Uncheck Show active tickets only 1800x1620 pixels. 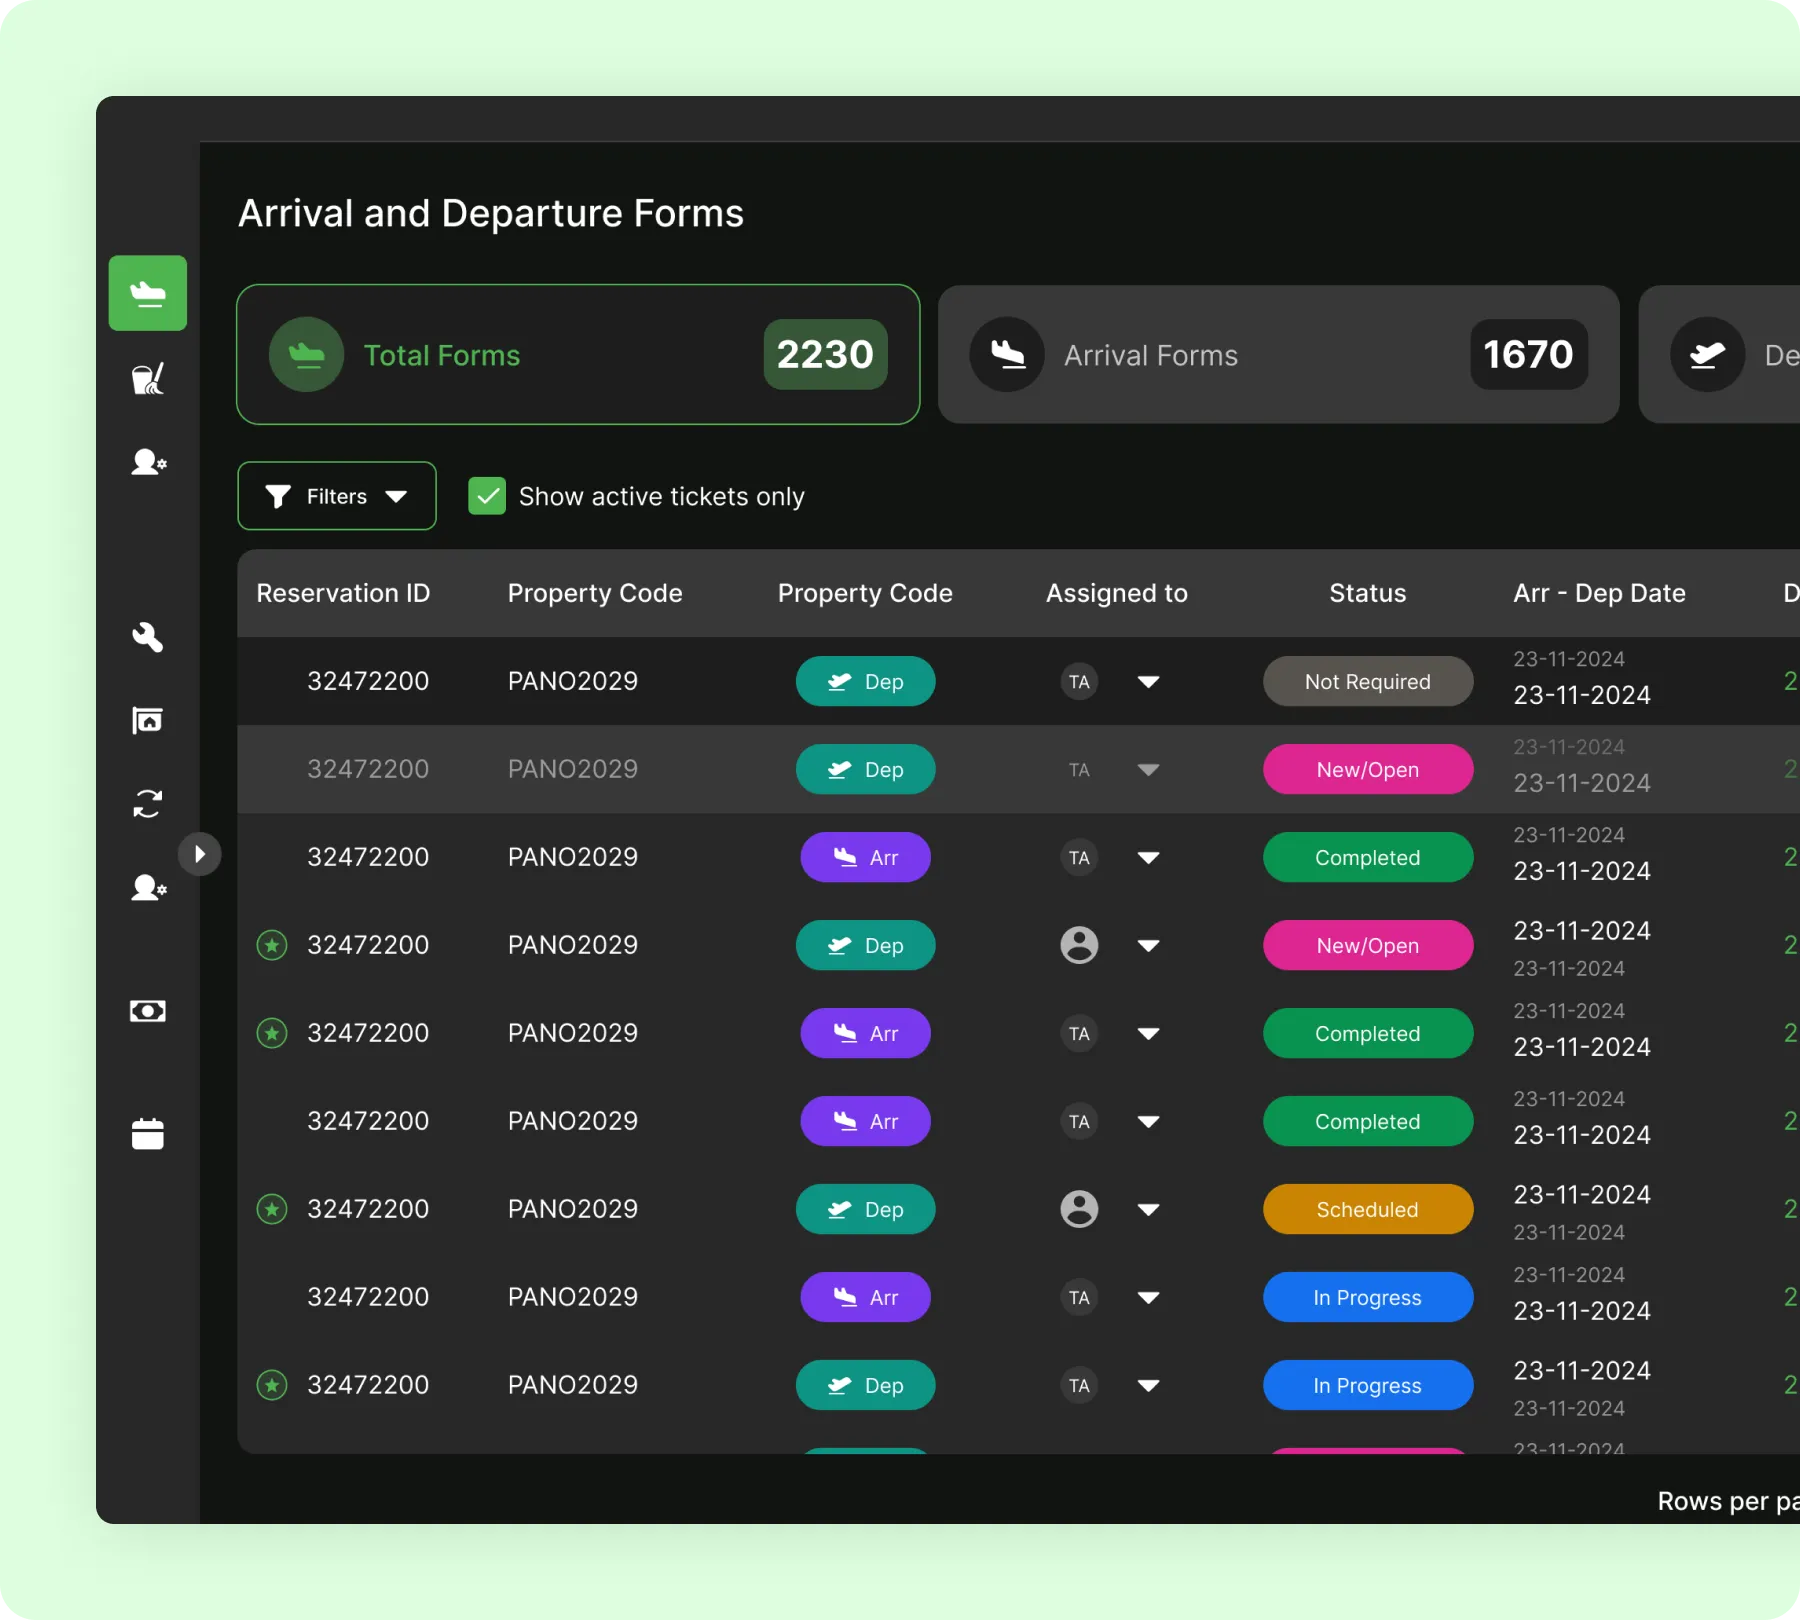pyautogui.click(x=487, y=496)
